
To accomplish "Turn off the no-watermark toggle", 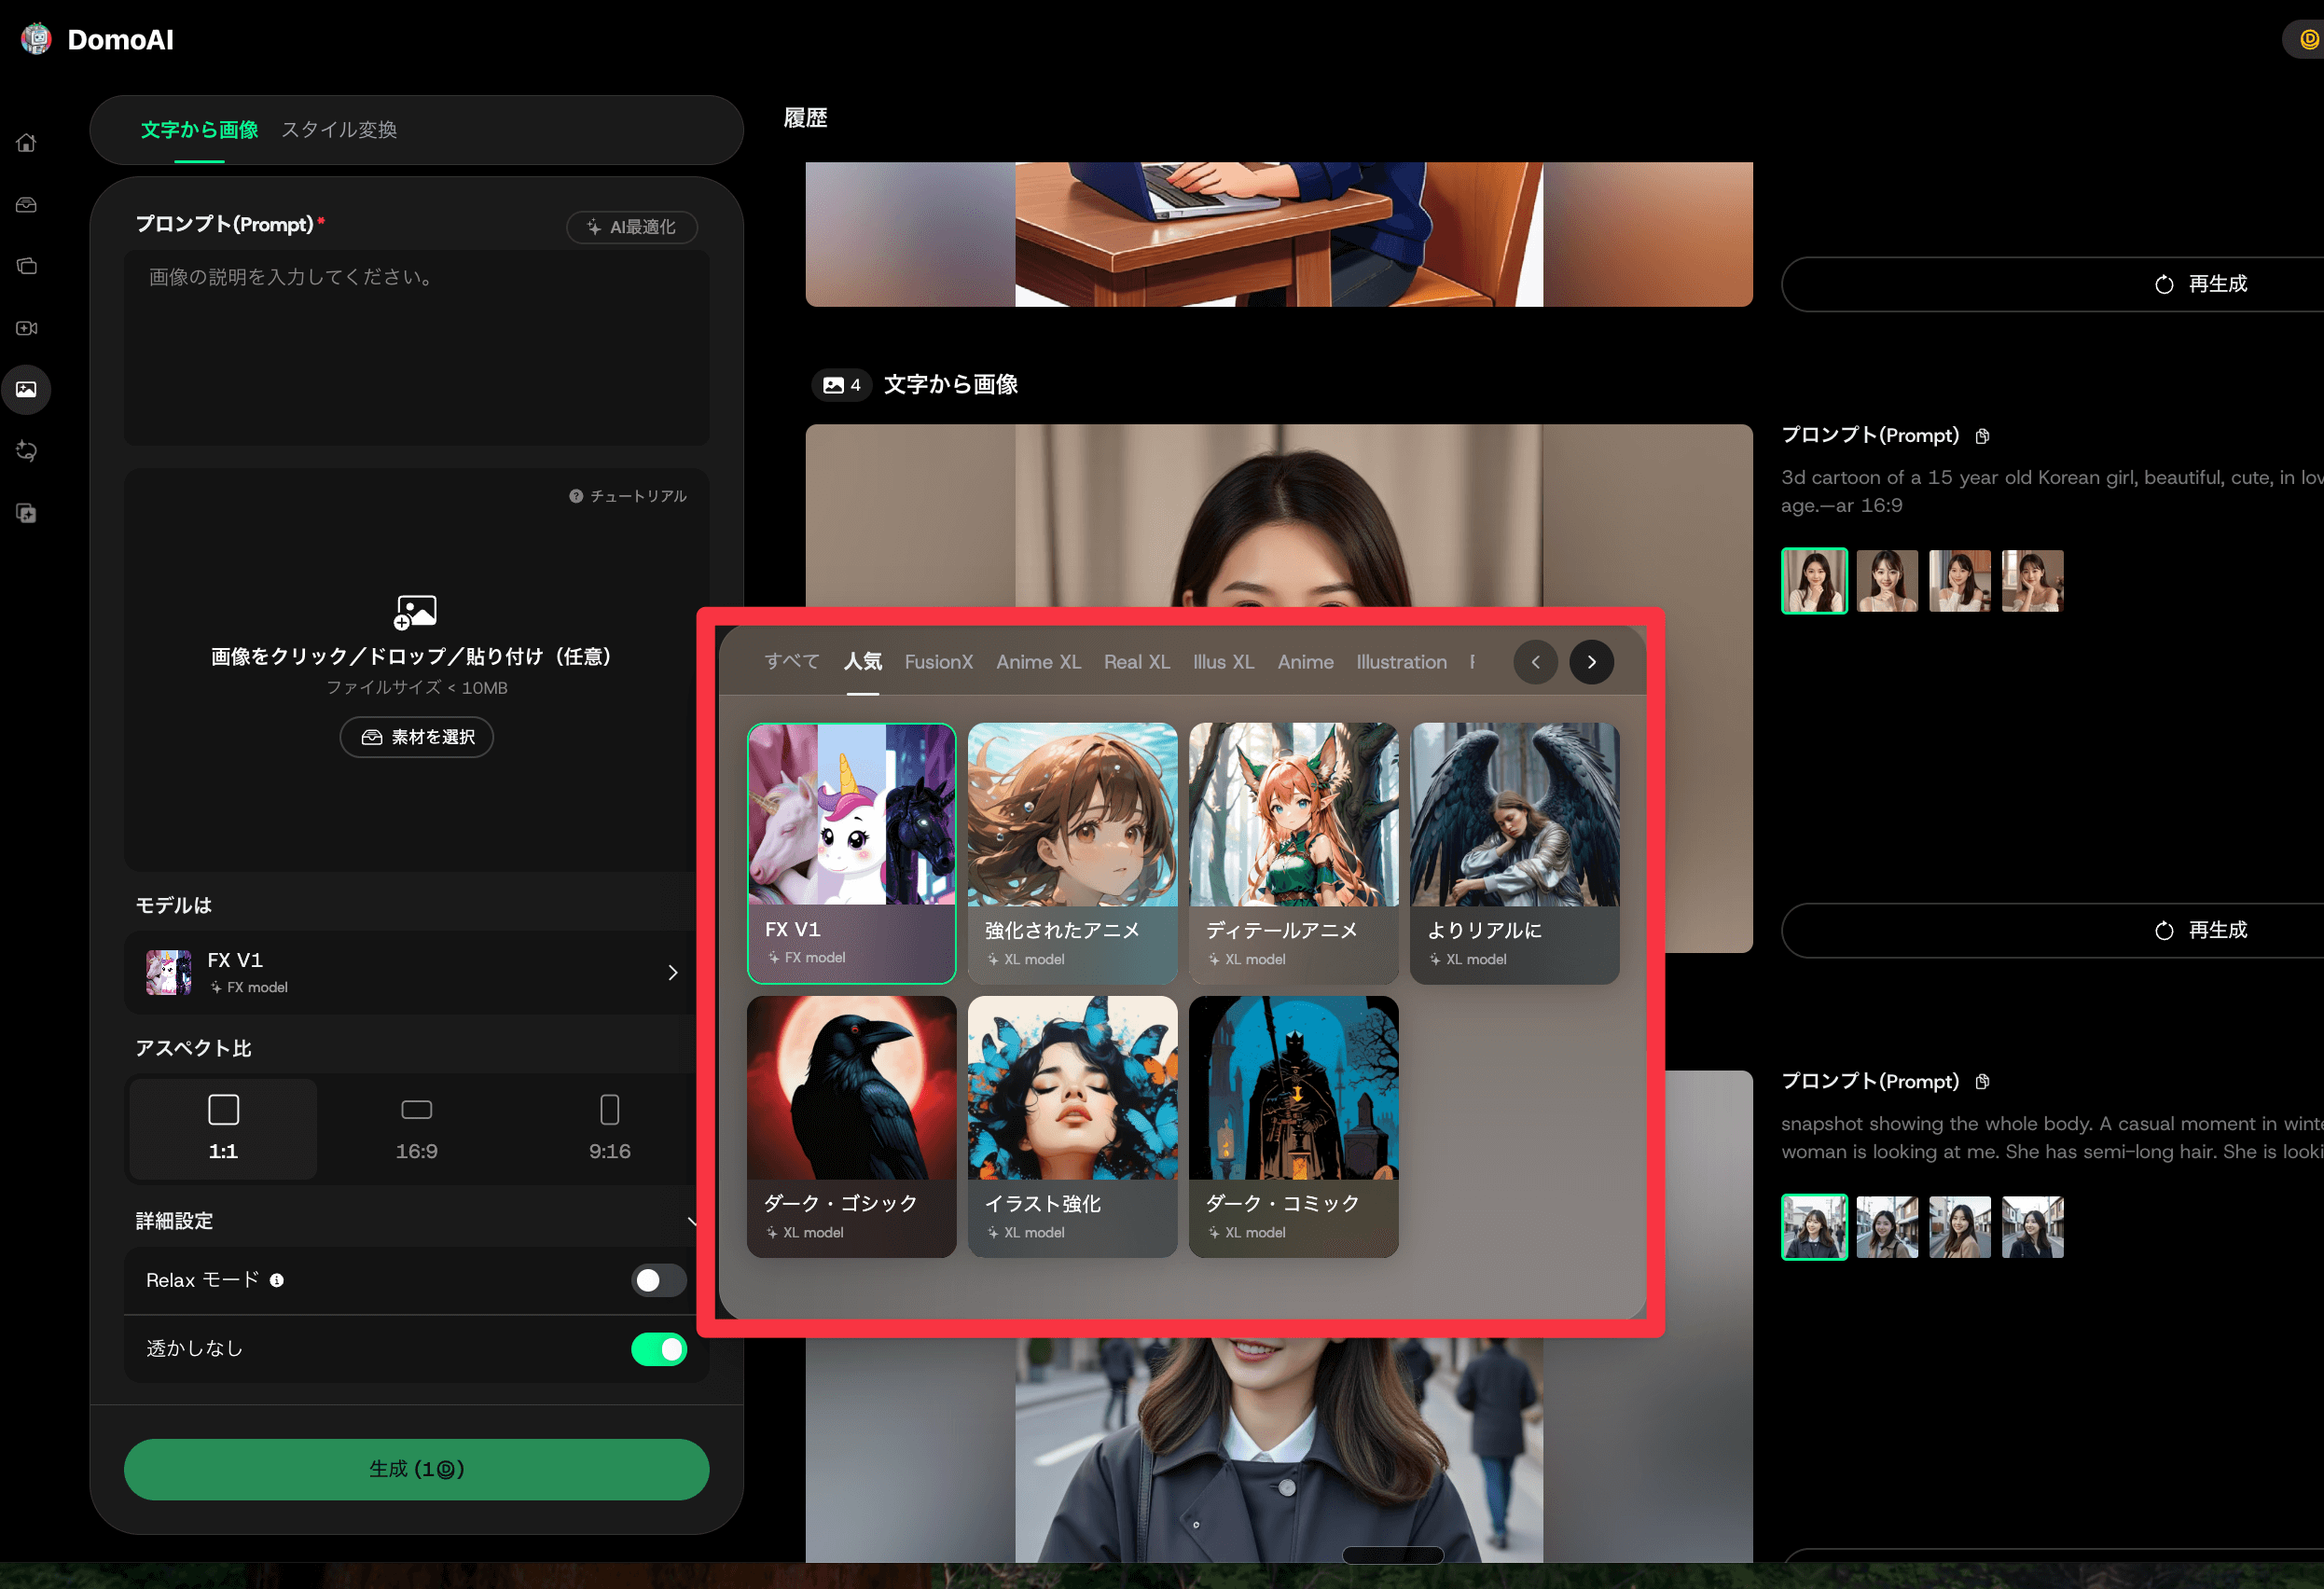I will (x=658, y=1349).
